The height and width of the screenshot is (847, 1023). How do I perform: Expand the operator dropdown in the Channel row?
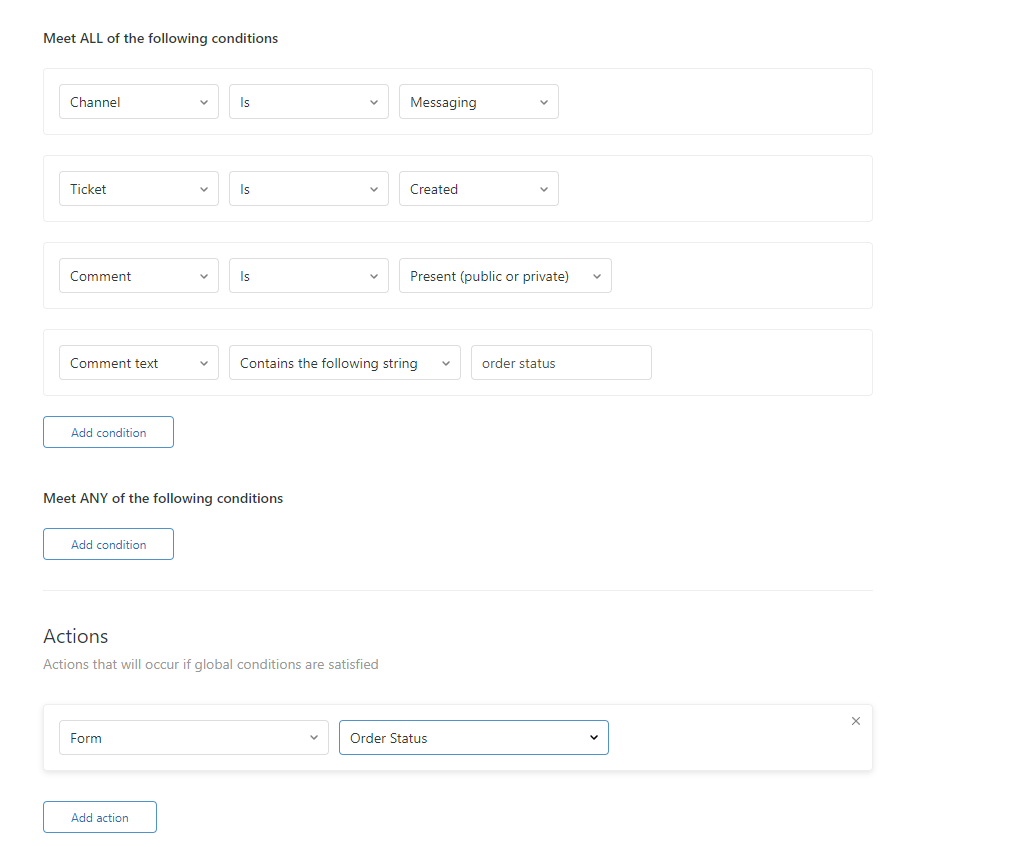[308, 102]
